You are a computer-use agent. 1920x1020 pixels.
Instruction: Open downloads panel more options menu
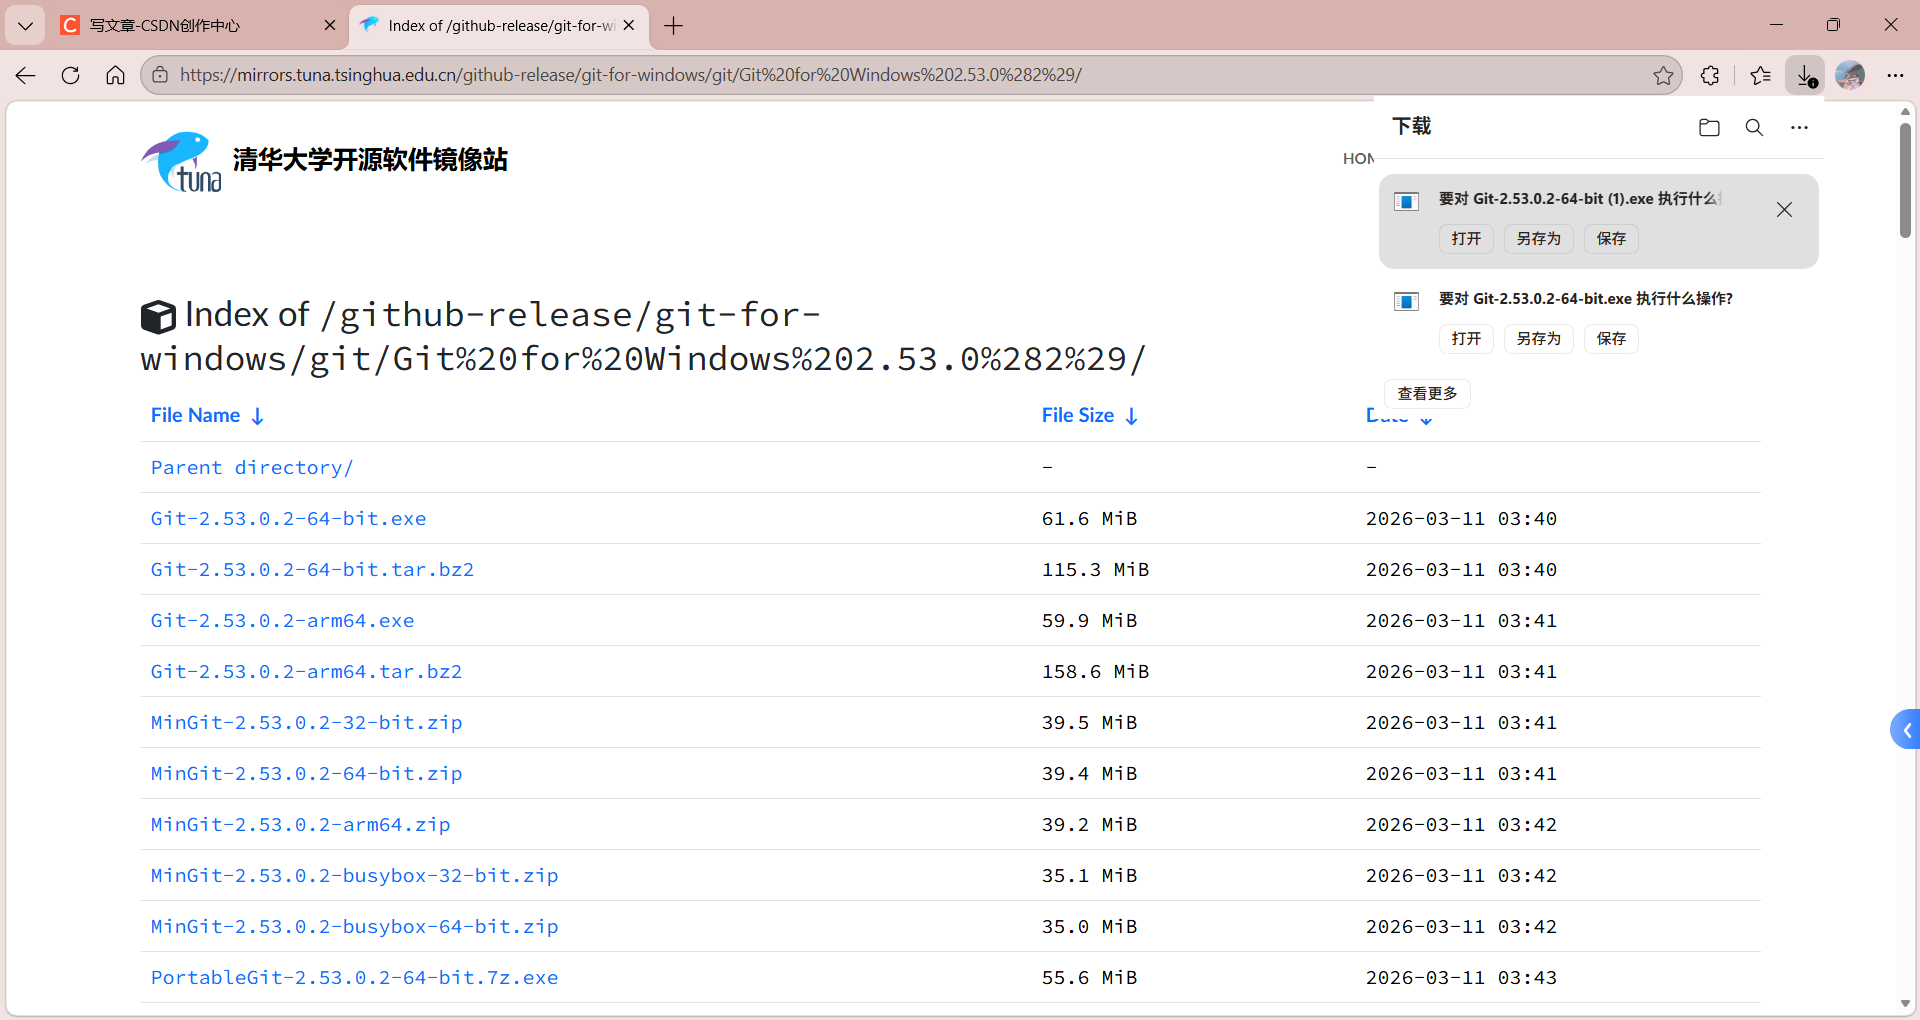[x=1800, y=127]
